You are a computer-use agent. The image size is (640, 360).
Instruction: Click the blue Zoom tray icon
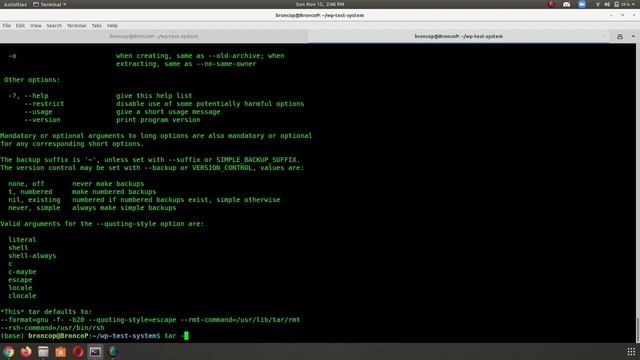click(x=582, y=4)
